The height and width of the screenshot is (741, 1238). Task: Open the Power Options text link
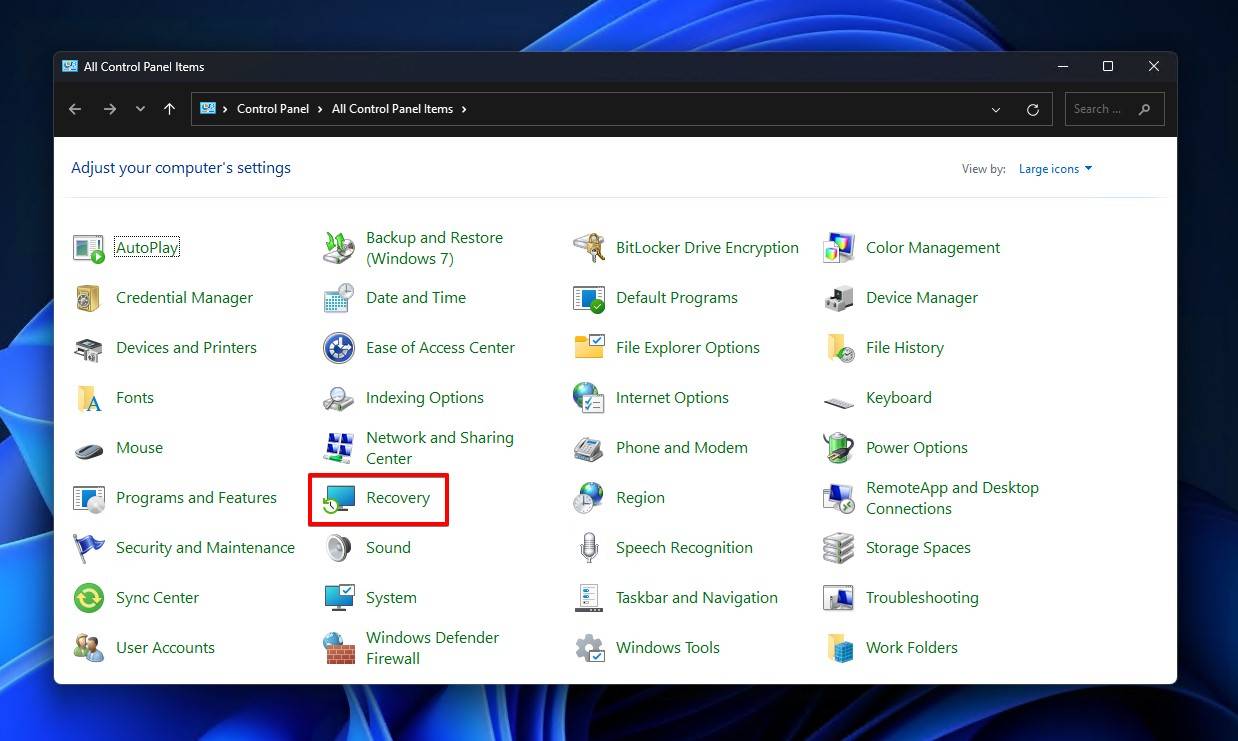[917, 448]
